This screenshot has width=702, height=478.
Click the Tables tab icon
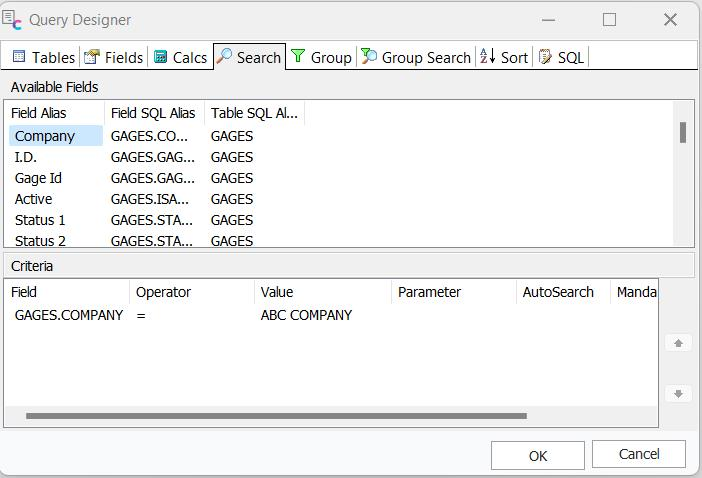(x=19, y=57)
